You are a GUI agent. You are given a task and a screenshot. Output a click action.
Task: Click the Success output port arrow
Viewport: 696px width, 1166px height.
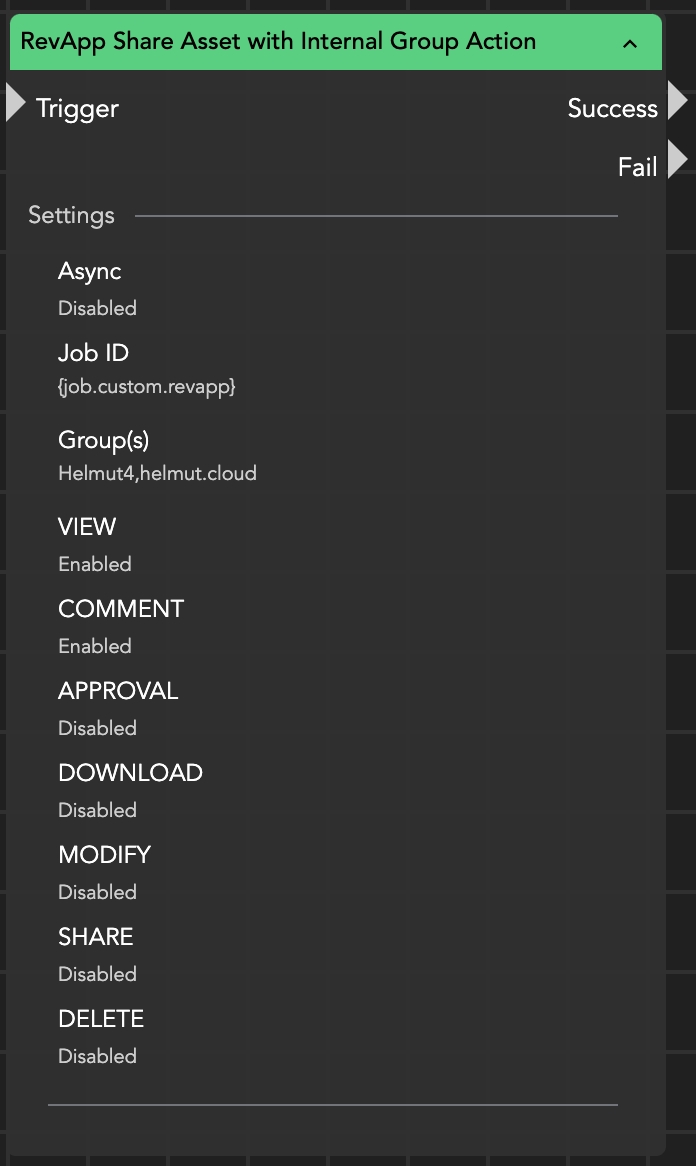(677, 102)
